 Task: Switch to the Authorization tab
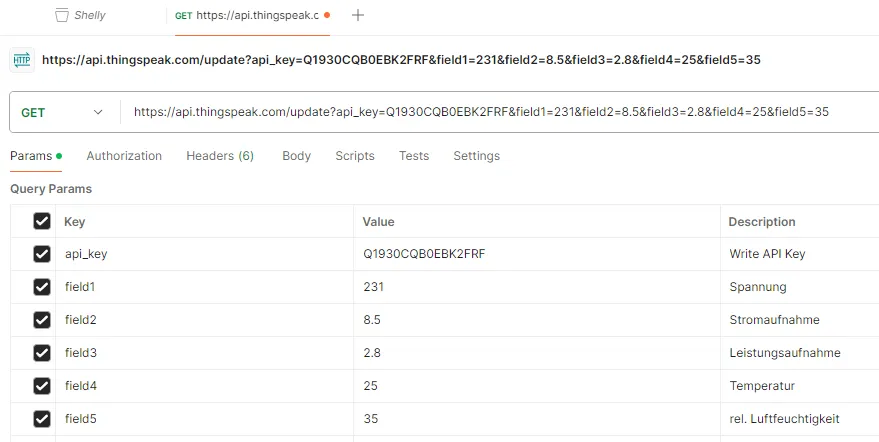(x=124, y=156)
